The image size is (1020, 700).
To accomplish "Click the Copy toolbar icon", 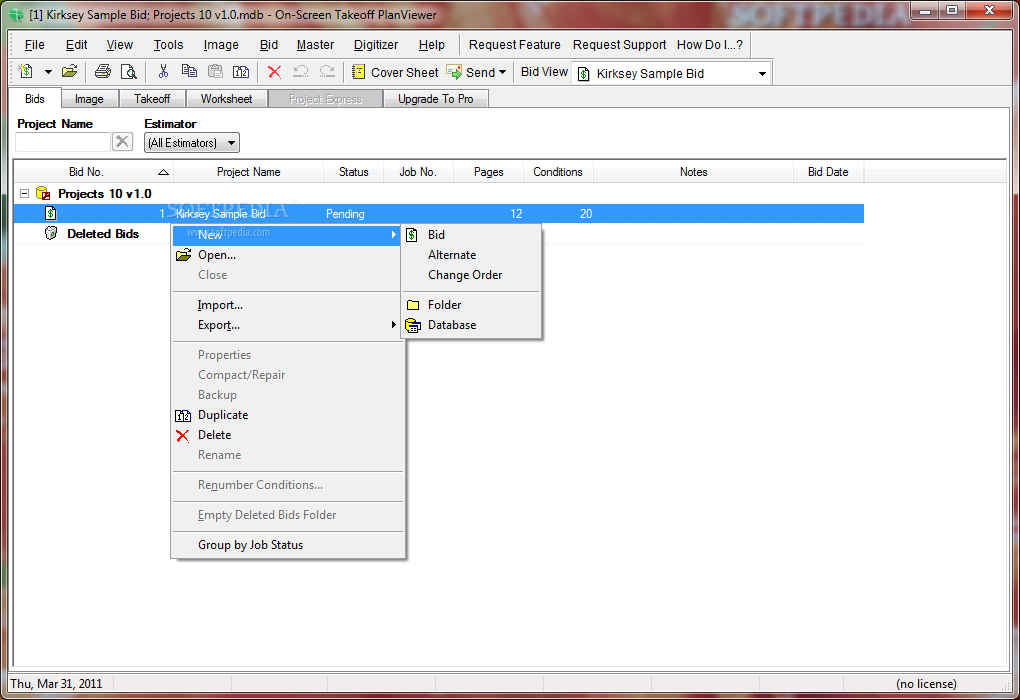I will pos(189,72).
